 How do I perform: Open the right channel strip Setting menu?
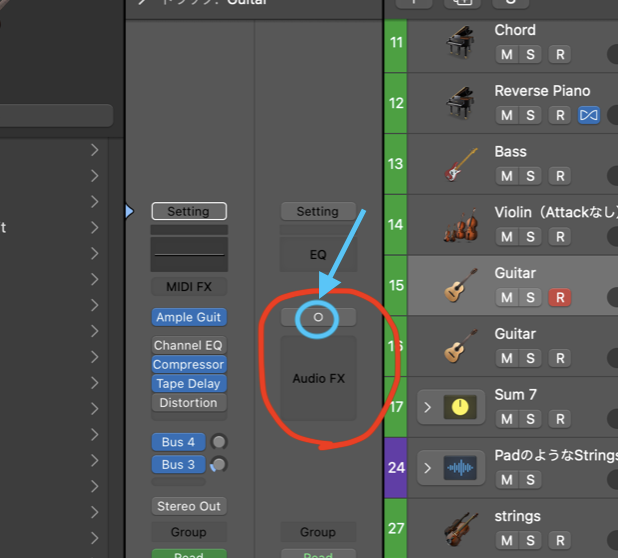(318, 211)
